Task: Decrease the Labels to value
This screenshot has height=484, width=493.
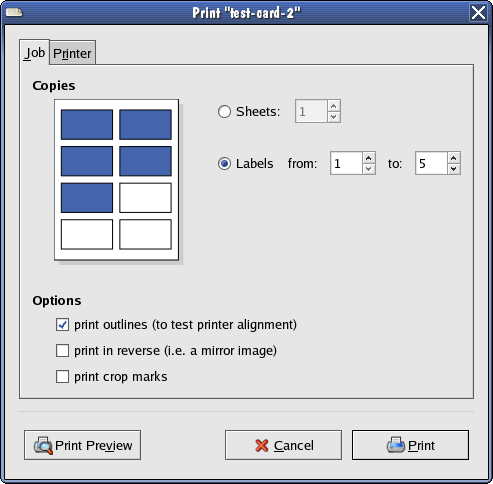Action: click(x=454, y=169)
